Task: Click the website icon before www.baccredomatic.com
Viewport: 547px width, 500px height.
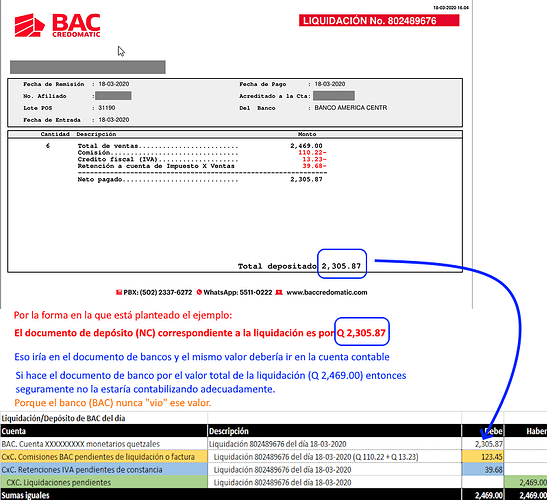Action: pos(279,292)
